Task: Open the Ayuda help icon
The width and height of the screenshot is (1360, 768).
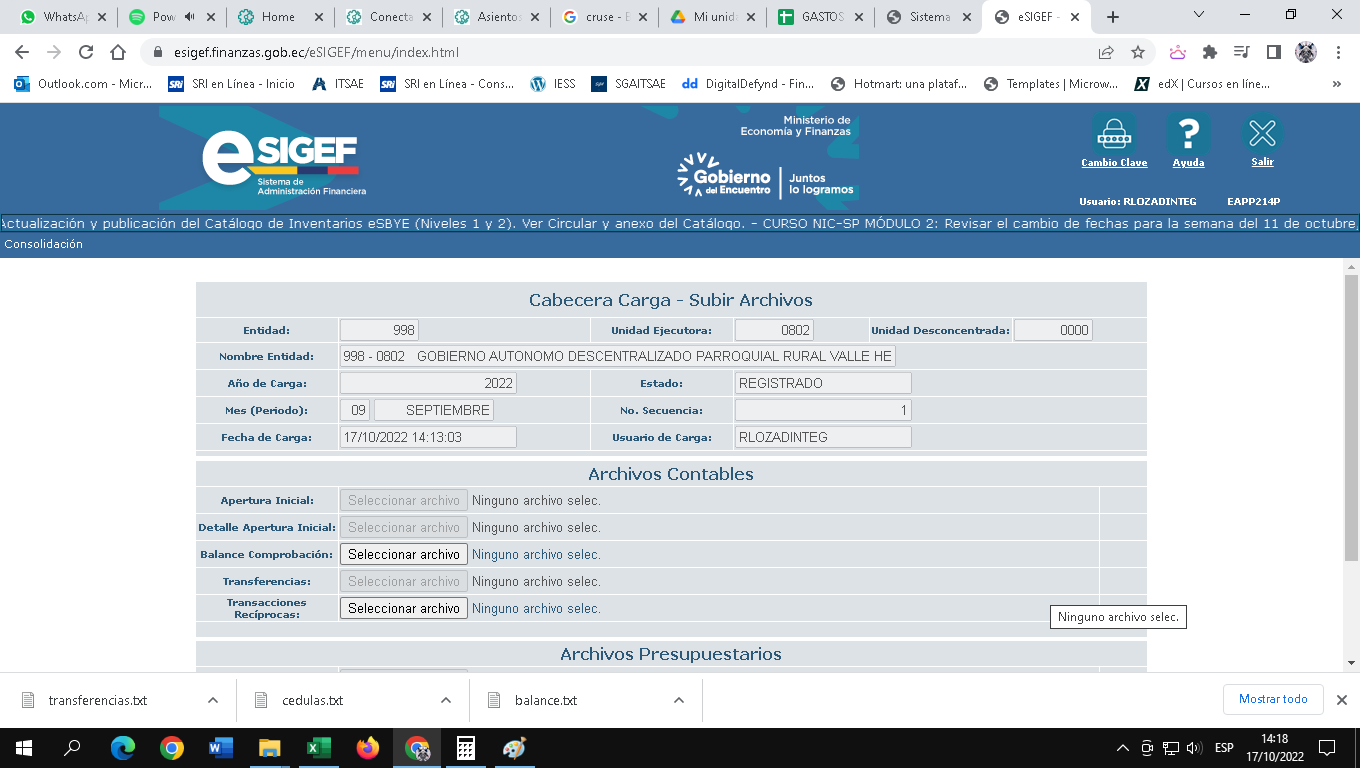Action: click(x=1188, y=134)
